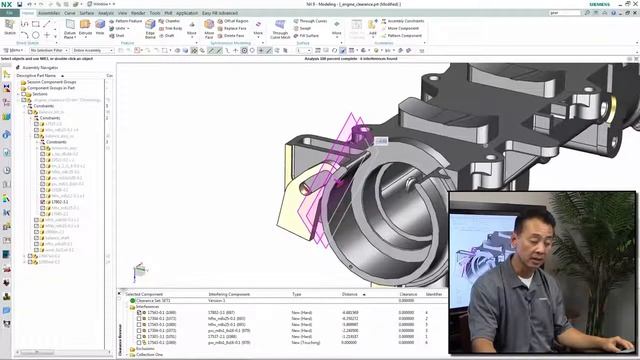The height and width of the screenshot is (360, 640).
Task: Expand More dropdown in Surface group
Action: [x=336, y=29]
